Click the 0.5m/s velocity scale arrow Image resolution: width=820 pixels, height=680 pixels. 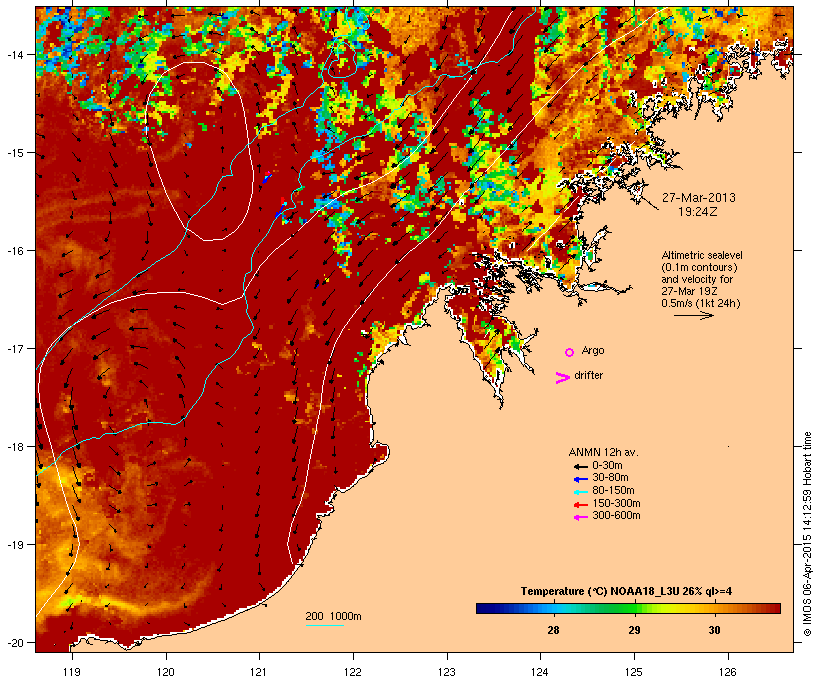693,315
